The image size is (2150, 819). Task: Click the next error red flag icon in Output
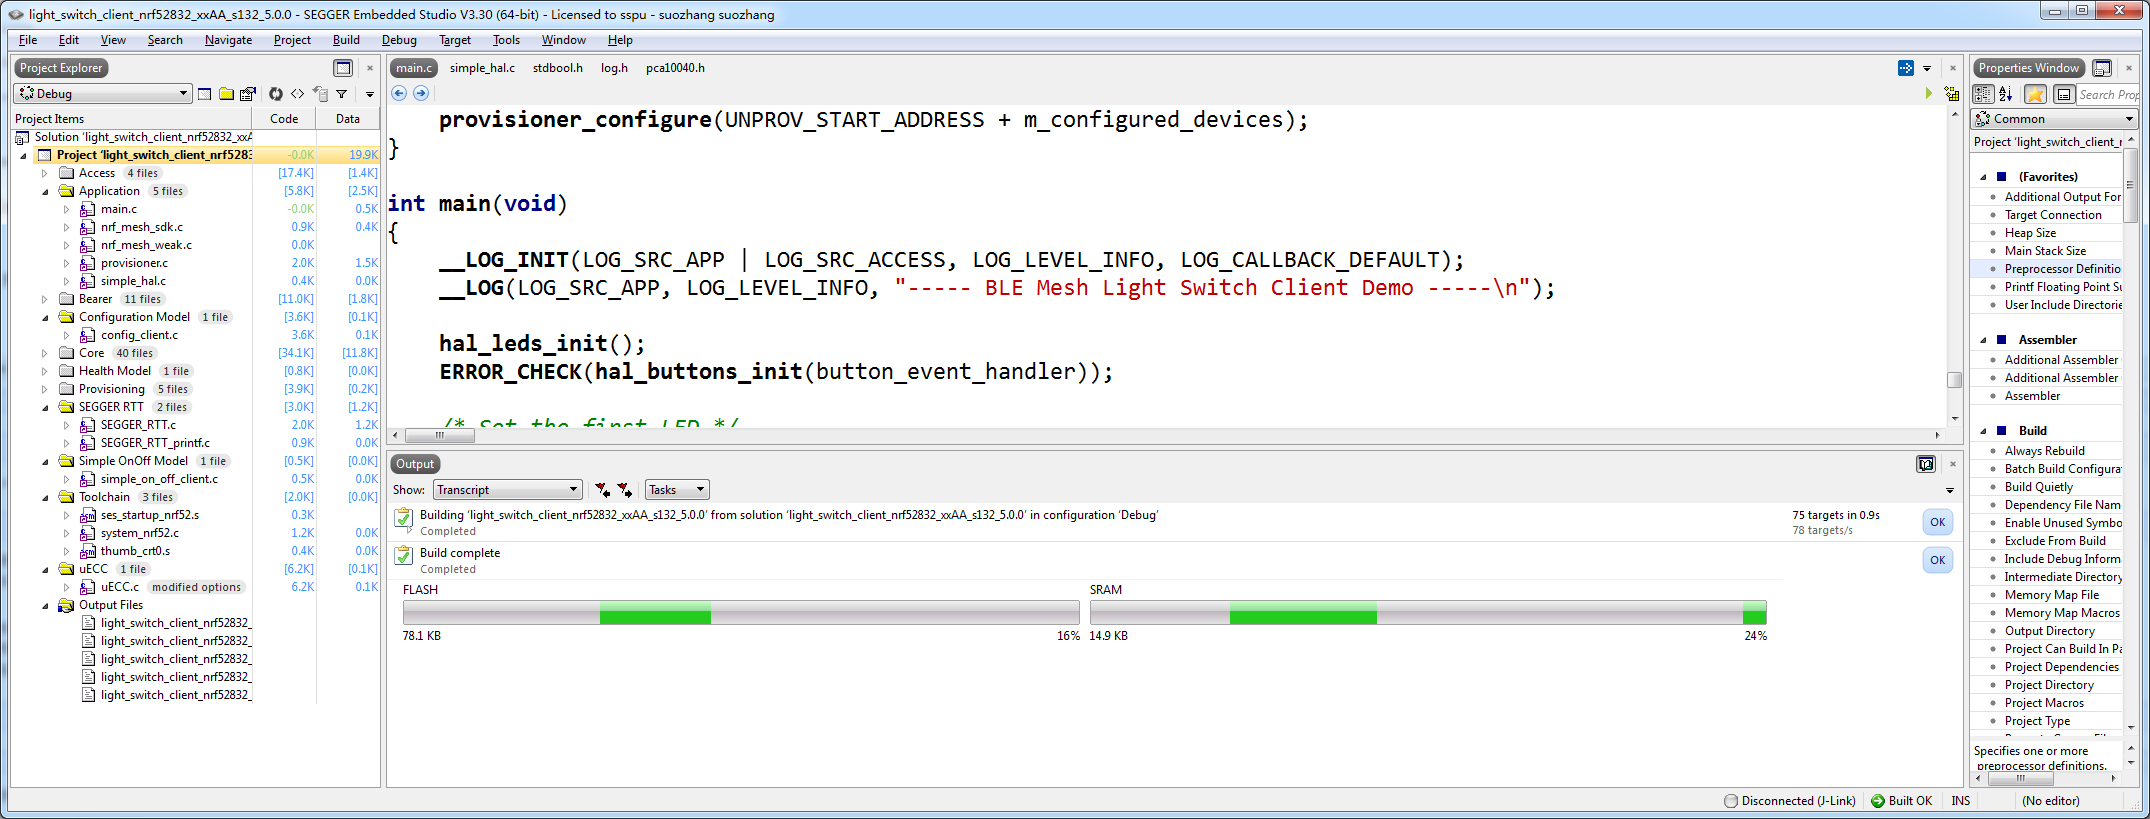[x=625, y=490]
